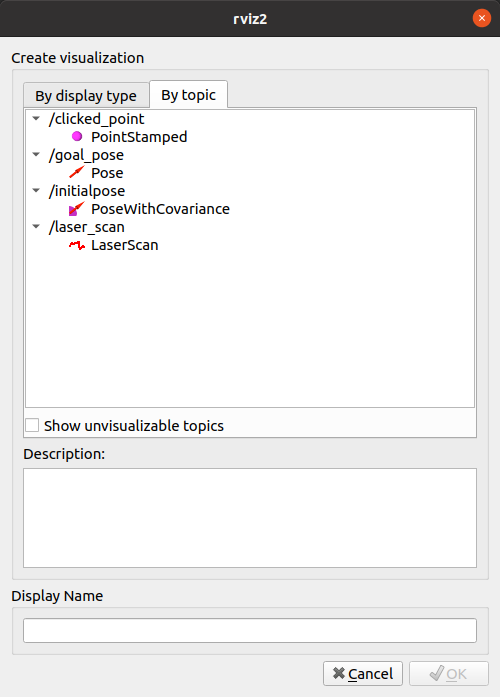Select the LaserScan display entry
This screenshot has width=500, height=697.
tap(125, 245)
